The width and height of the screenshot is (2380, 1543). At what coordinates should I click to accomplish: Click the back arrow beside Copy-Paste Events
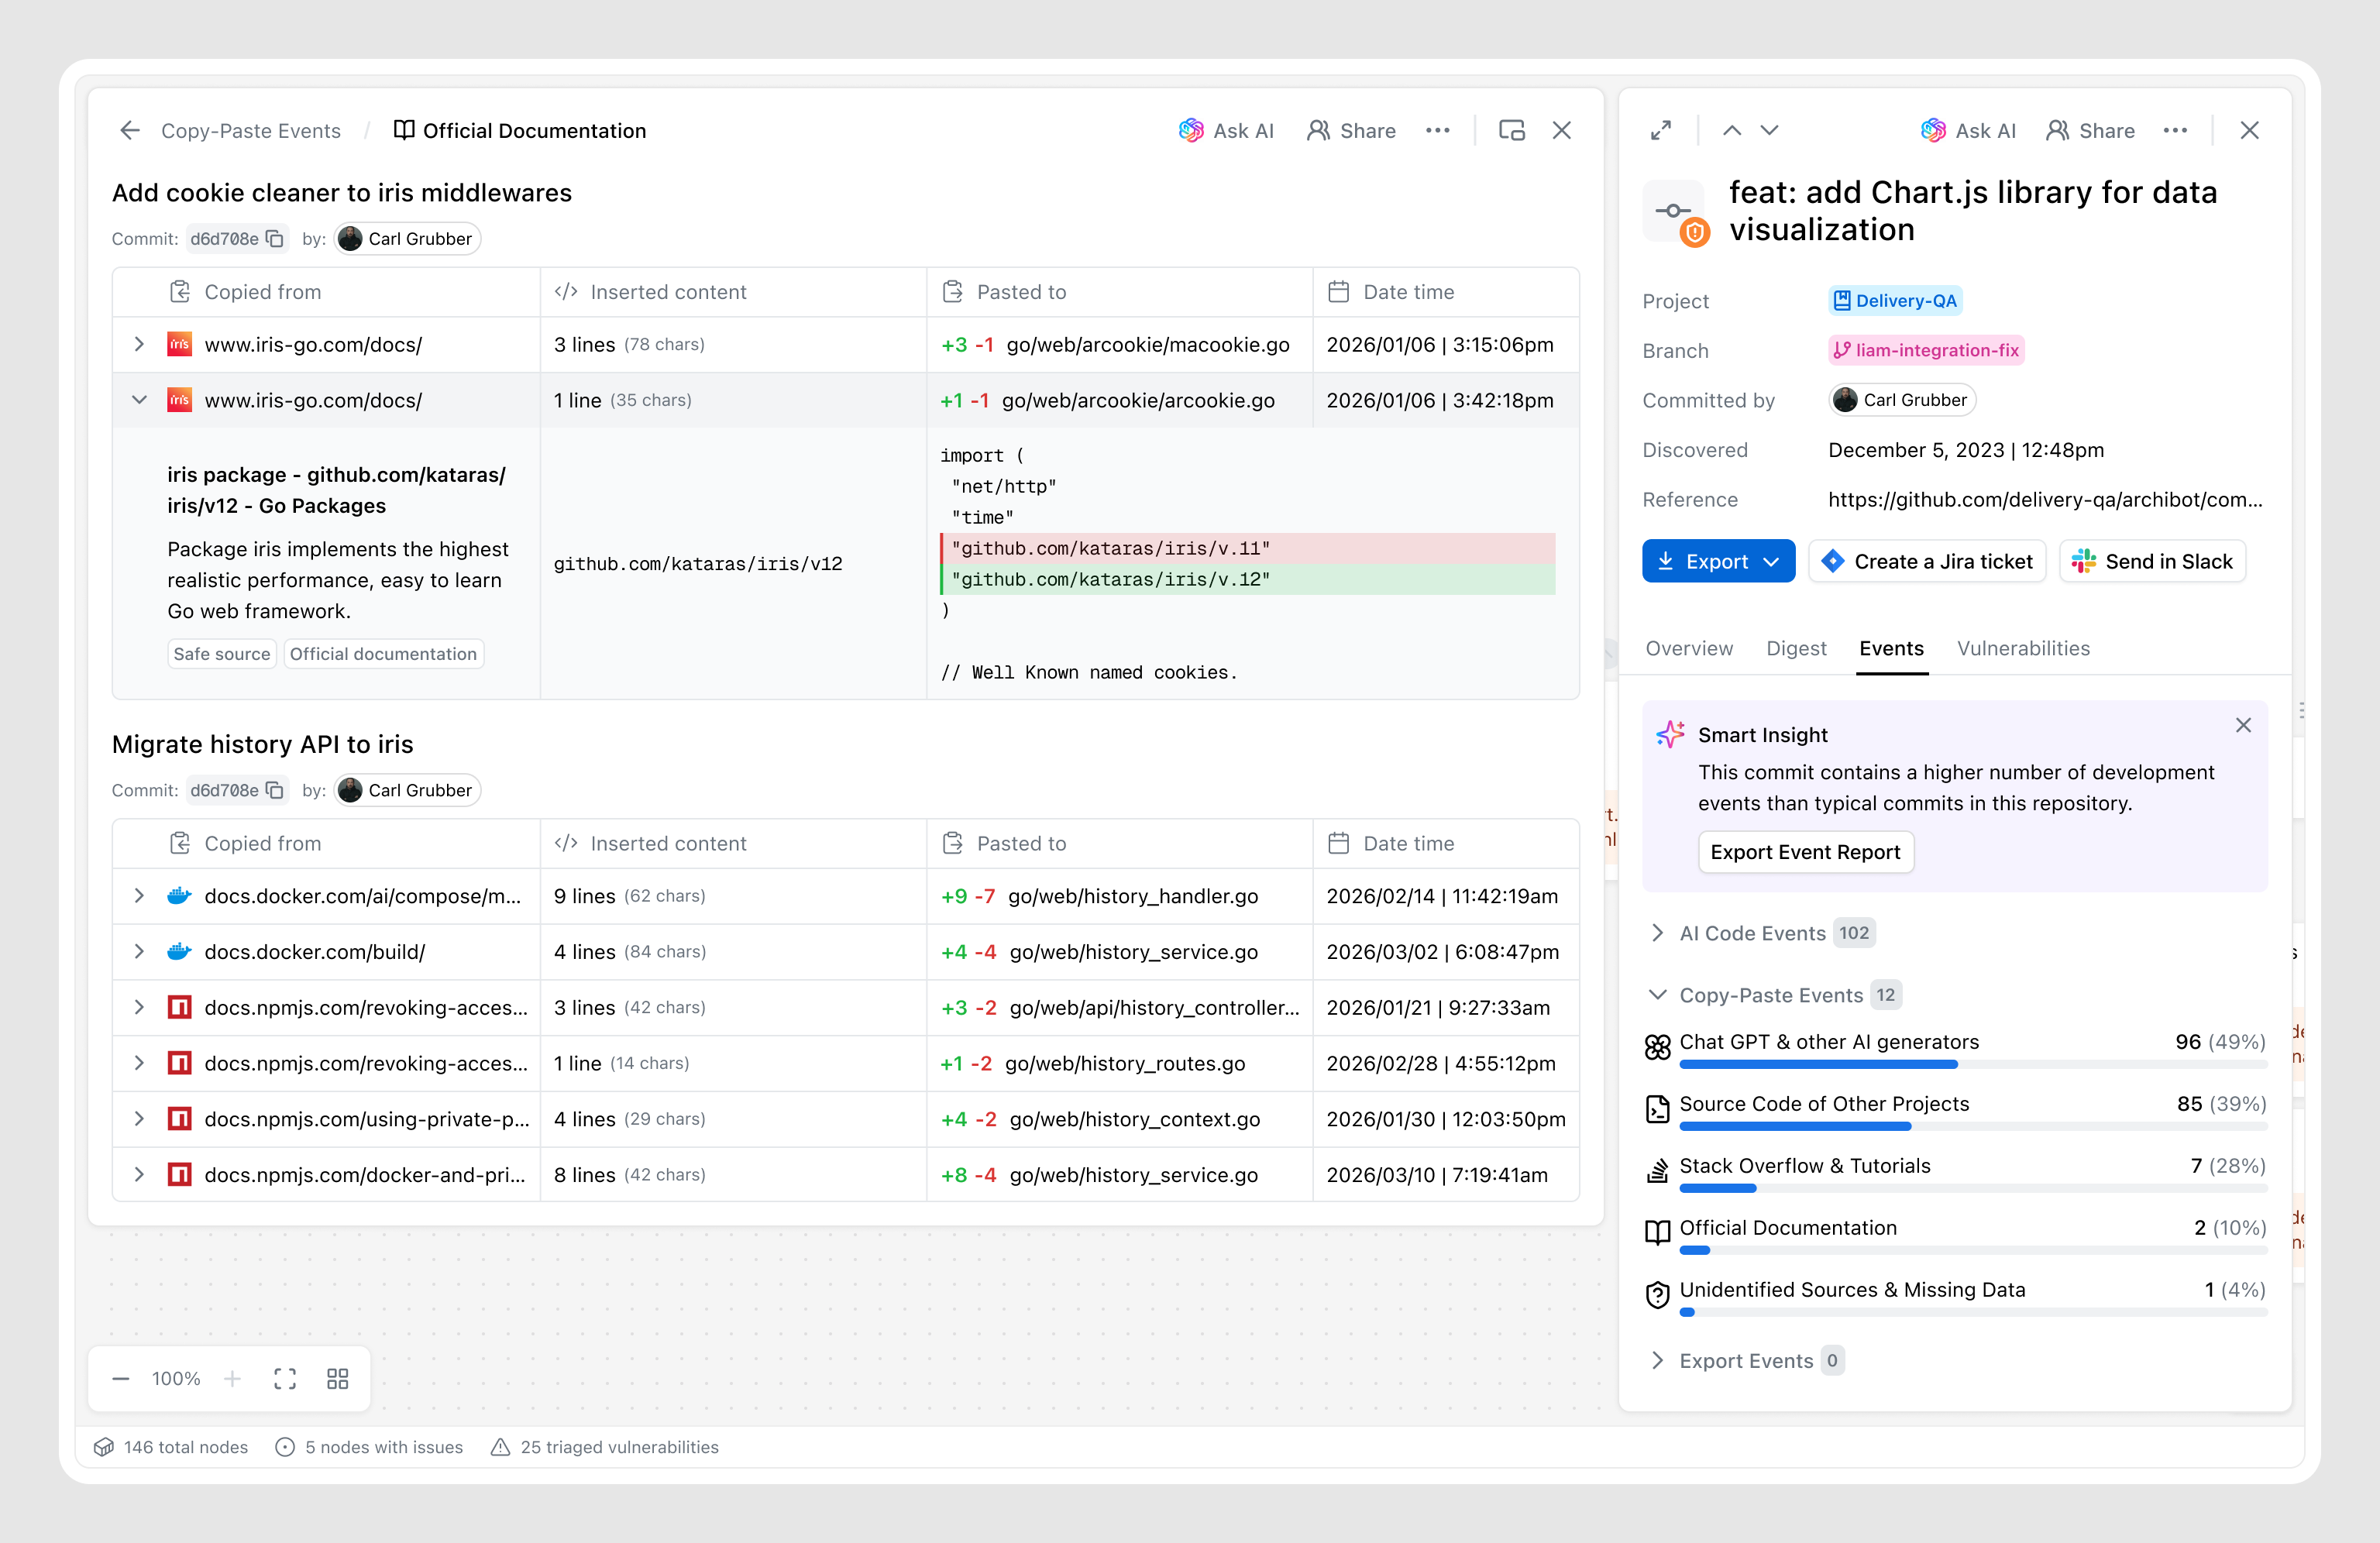pos(130,131)
